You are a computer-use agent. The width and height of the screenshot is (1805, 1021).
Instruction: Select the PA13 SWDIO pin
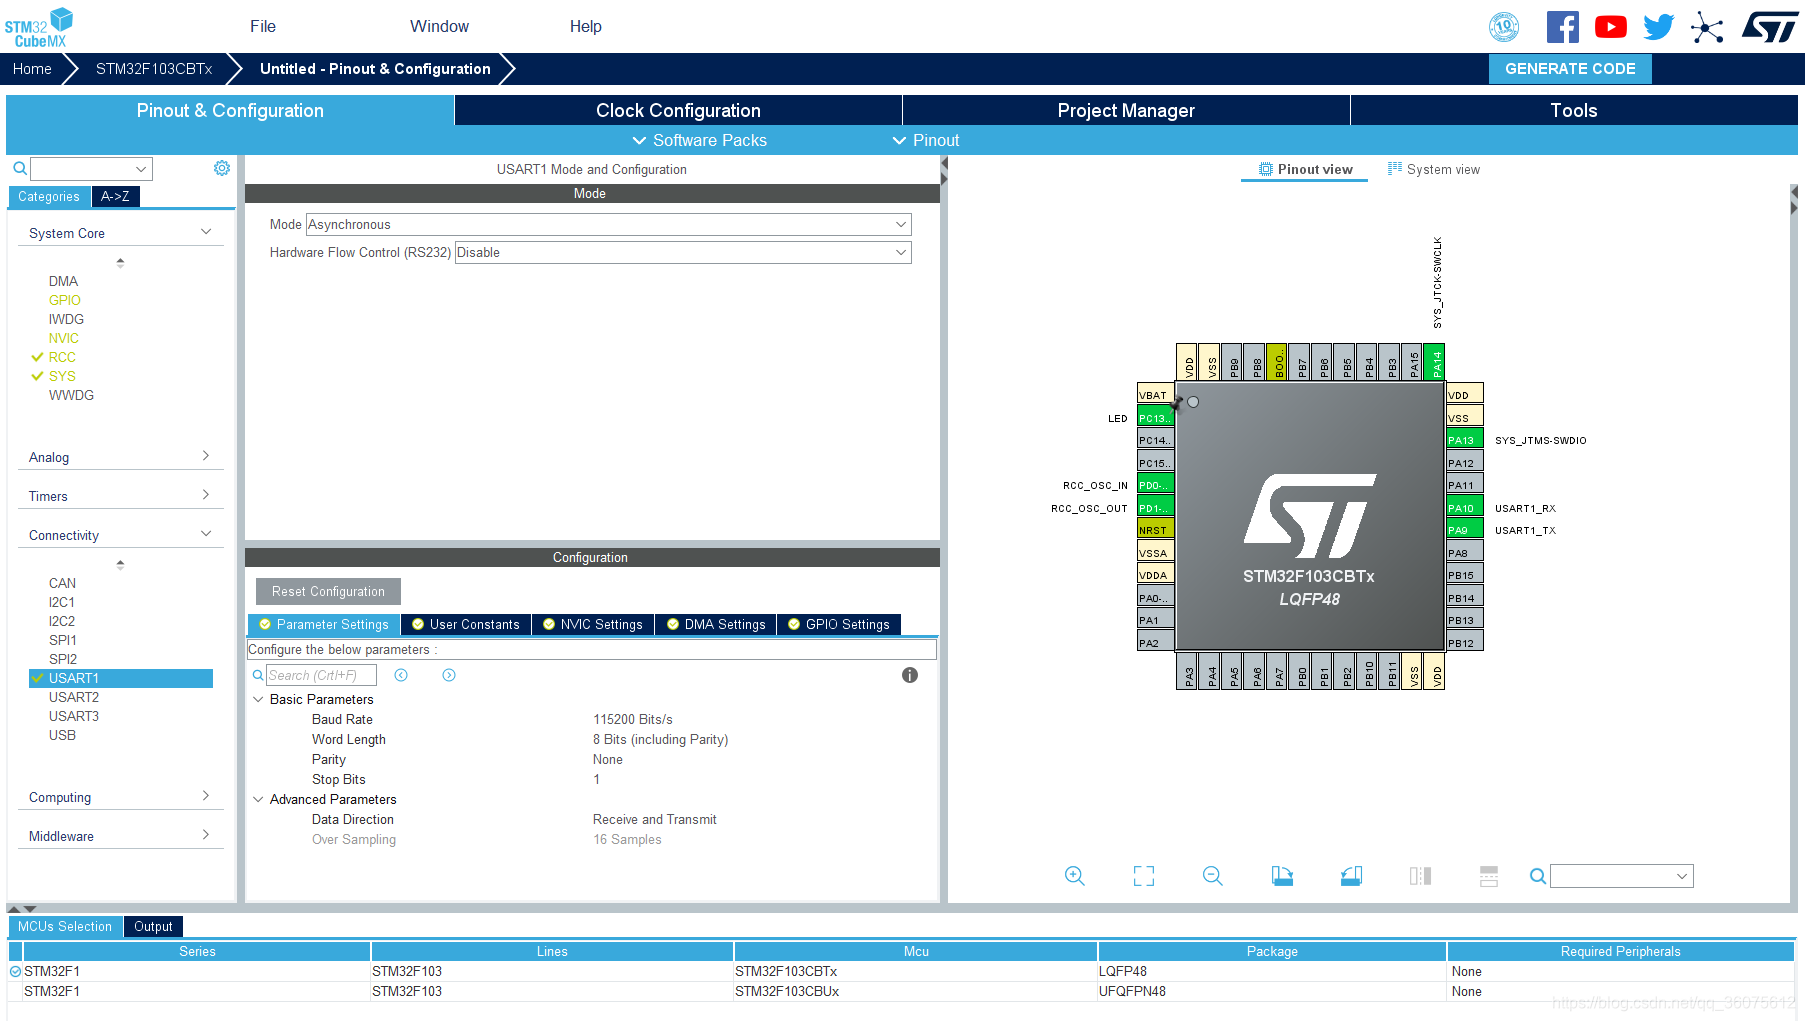[1465, 440]
